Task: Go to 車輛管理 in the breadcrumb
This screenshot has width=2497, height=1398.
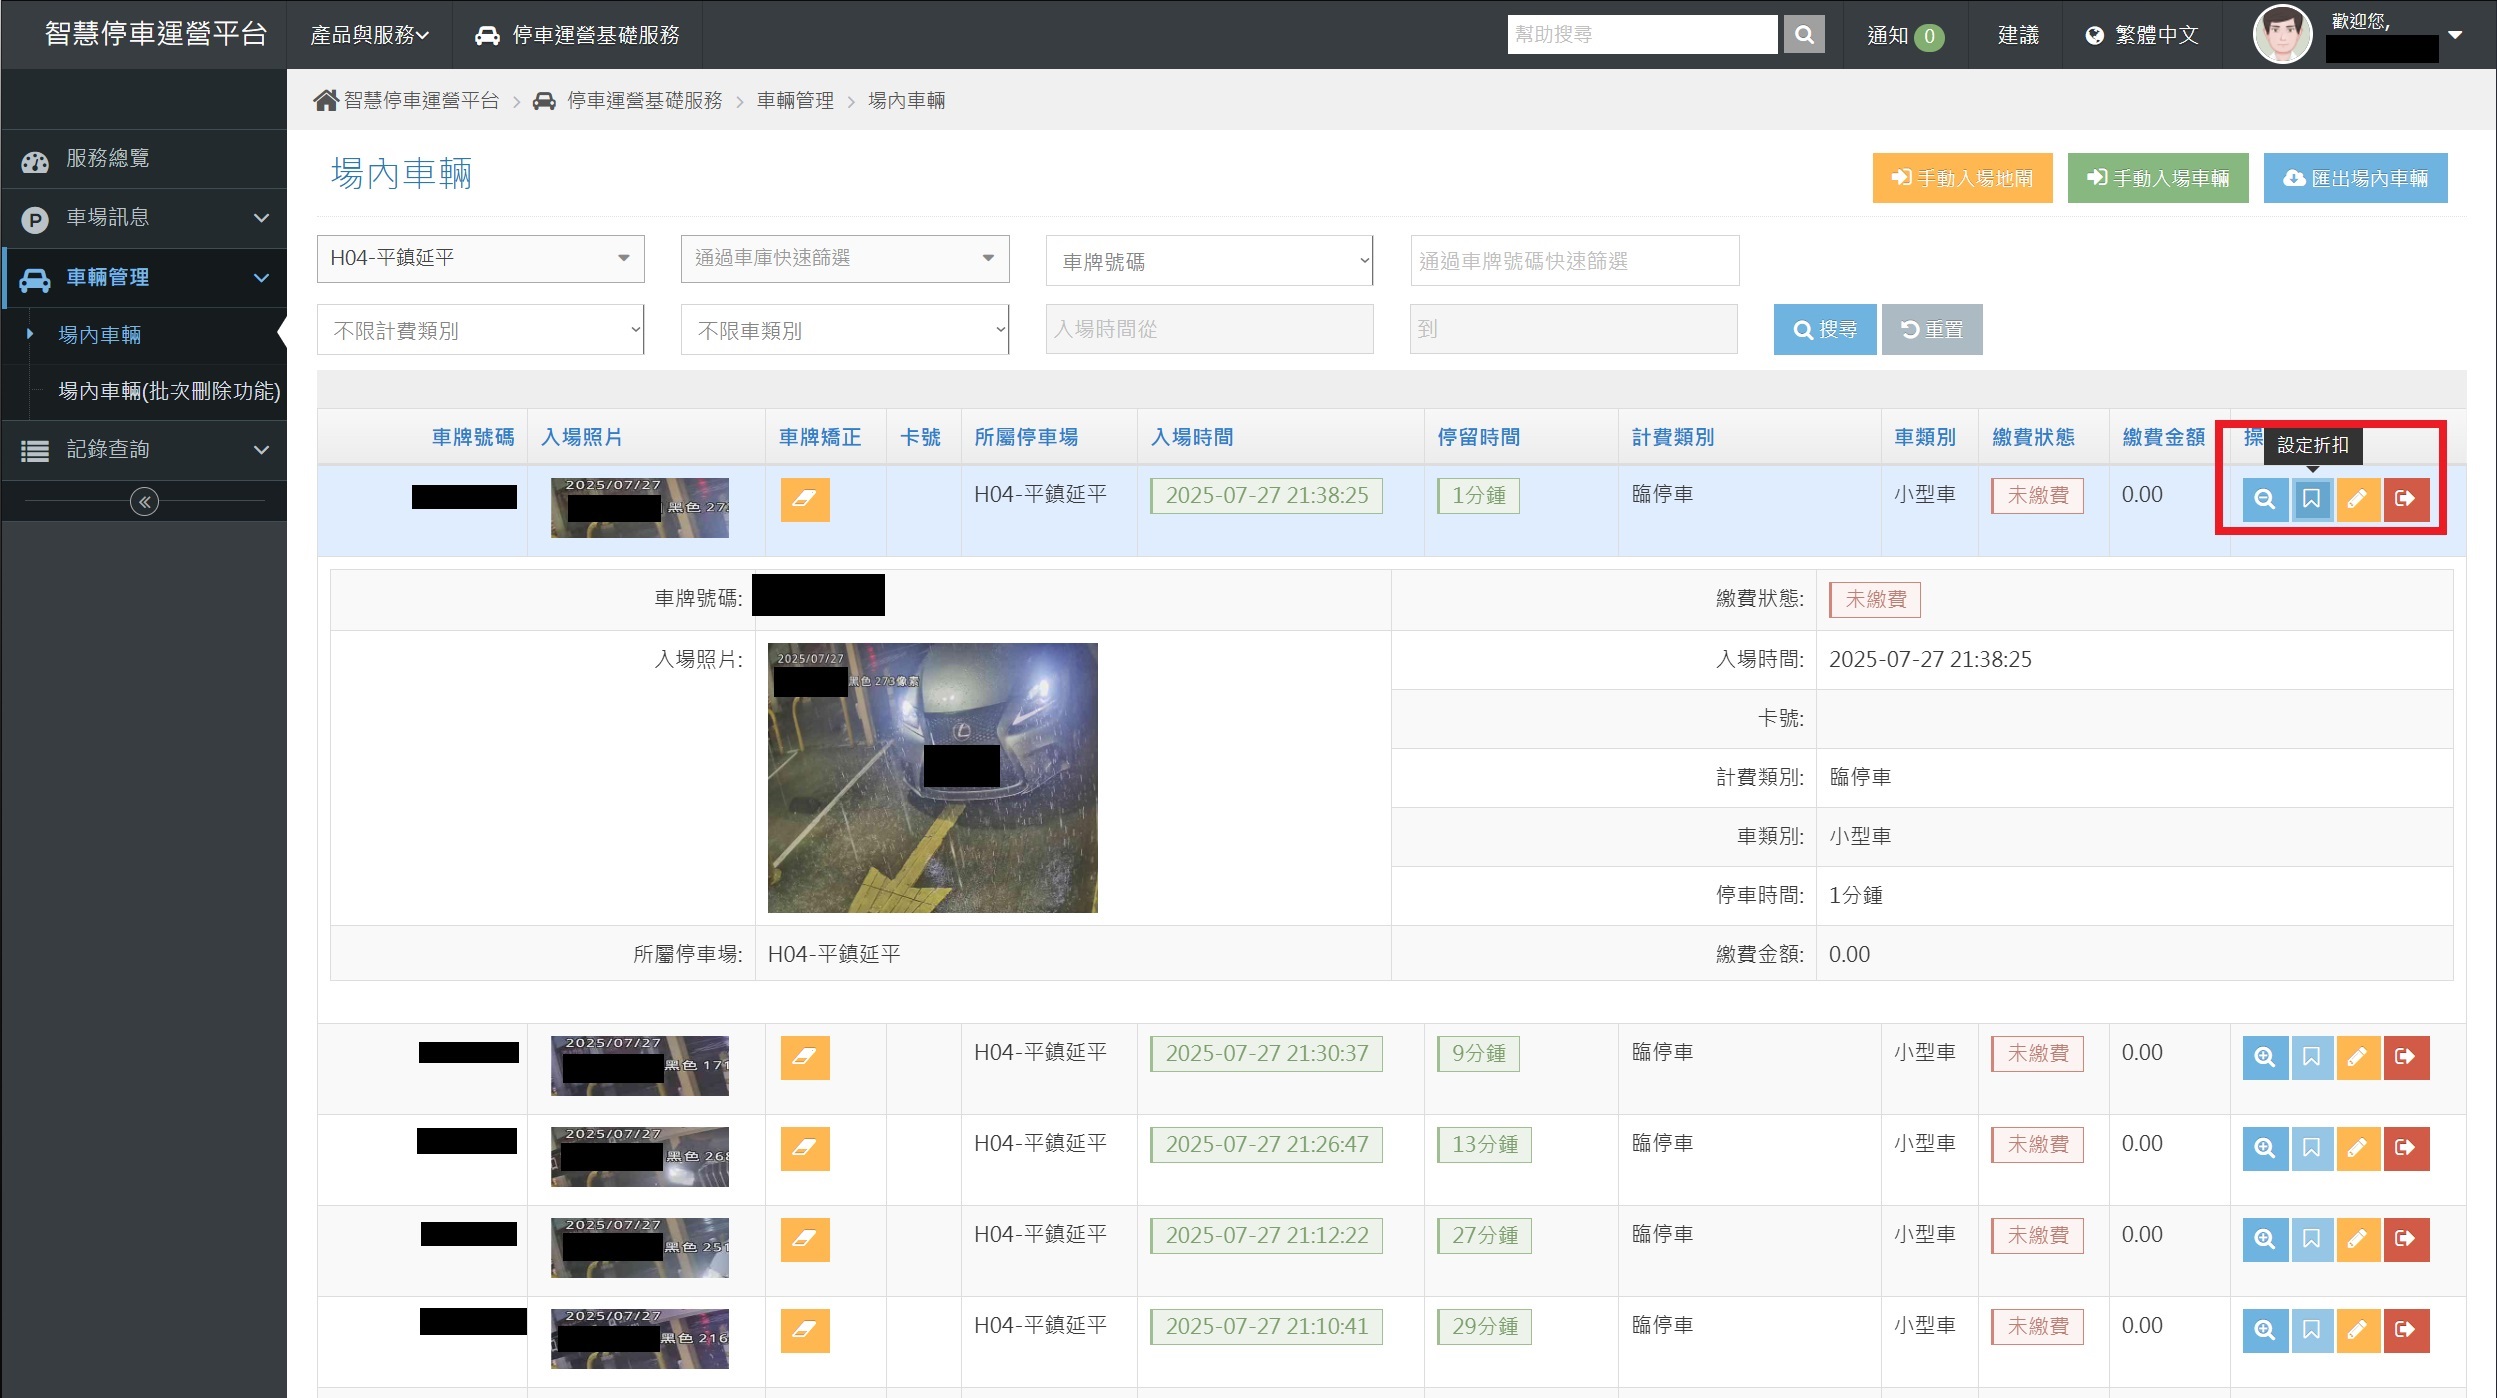Action: (x=795, y=100)
